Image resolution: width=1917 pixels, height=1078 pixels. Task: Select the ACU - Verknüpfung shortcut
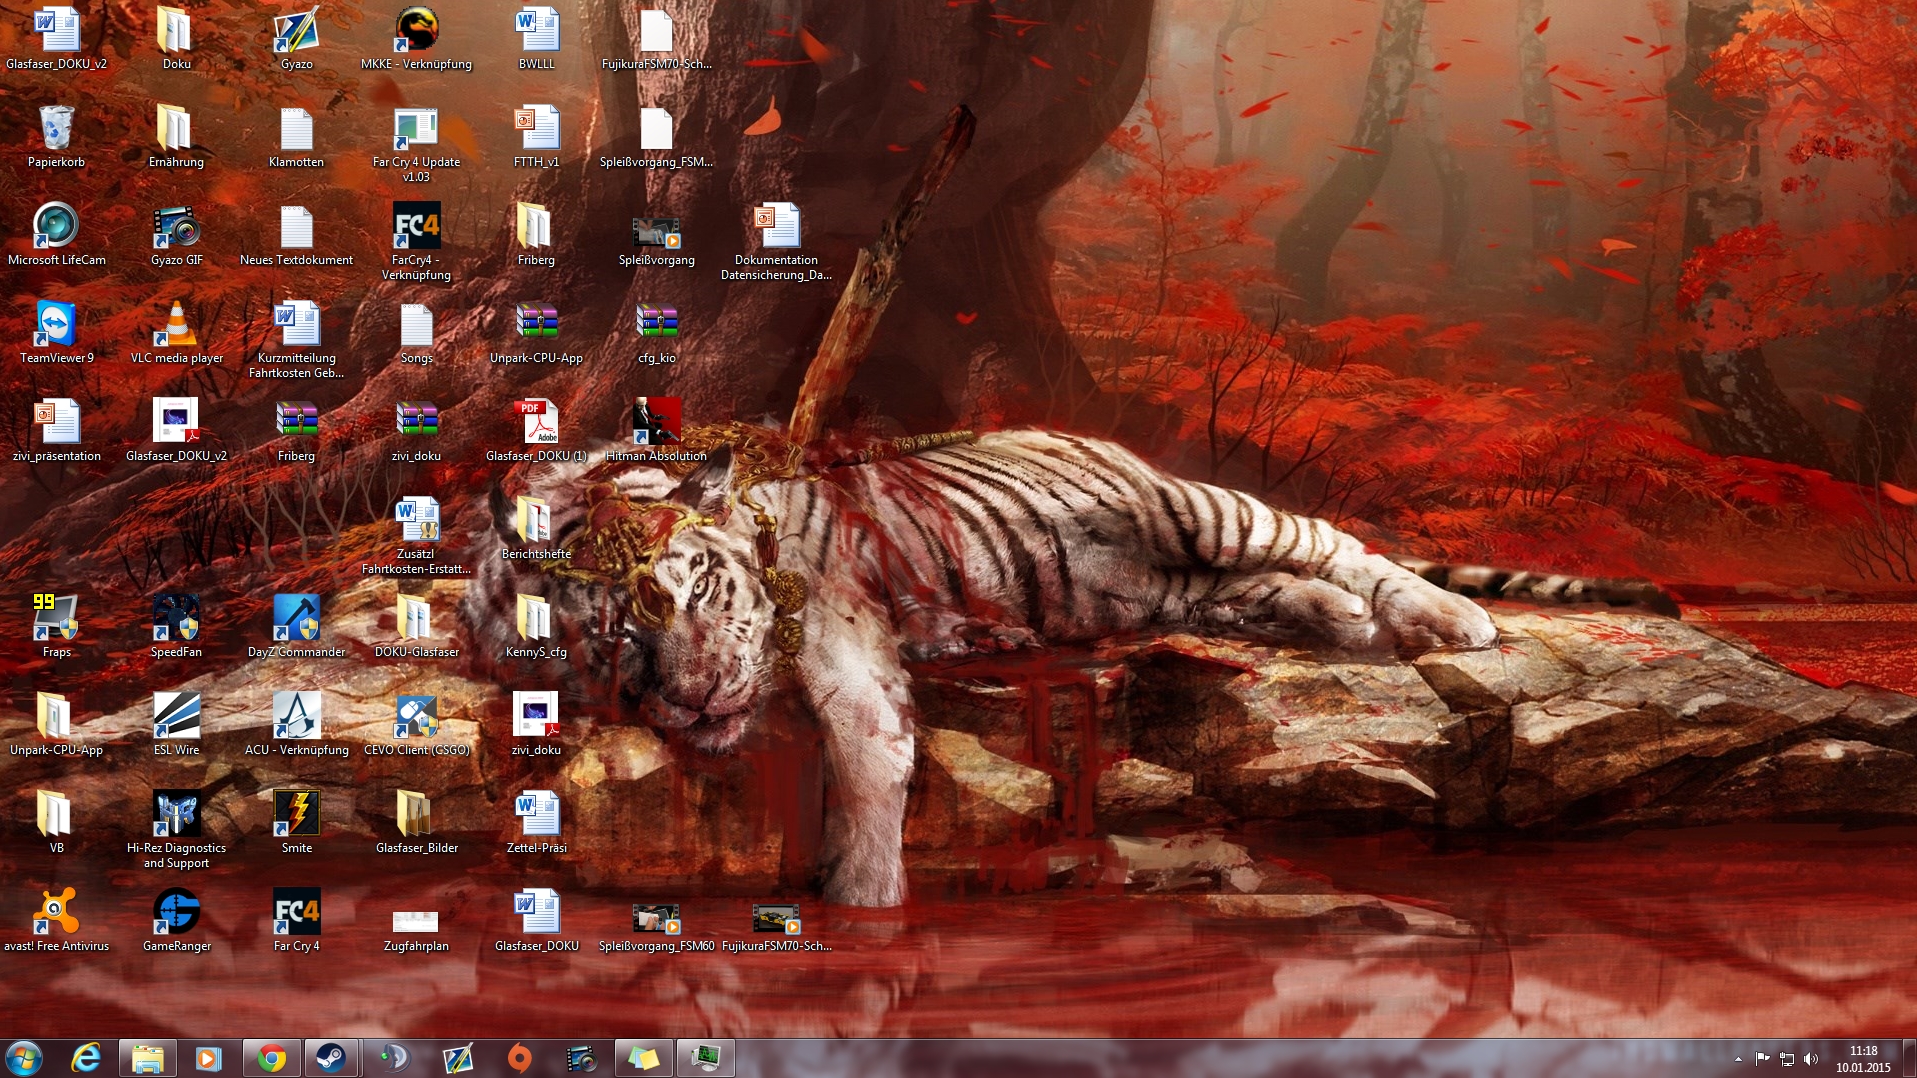(296, 723)
